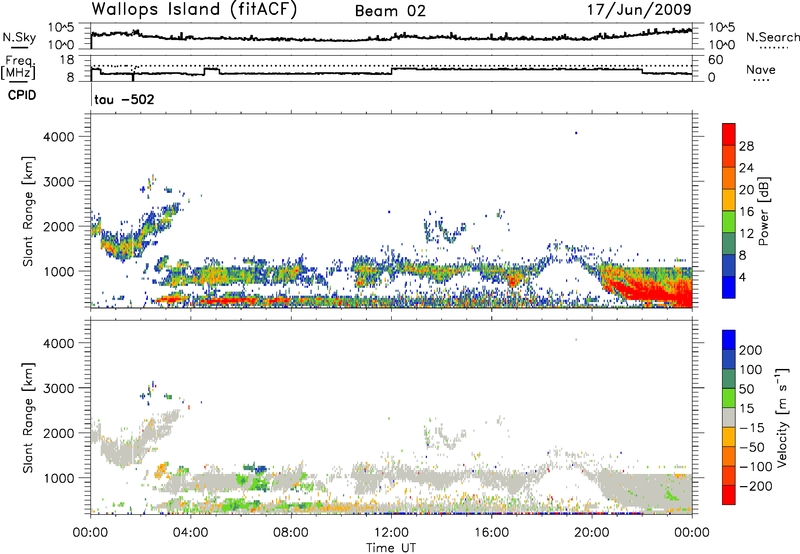Image resolution: width=800 pixels, height=554 pixels.
Task: Click the '08:00' time axis label
Action: coord(291,533)
